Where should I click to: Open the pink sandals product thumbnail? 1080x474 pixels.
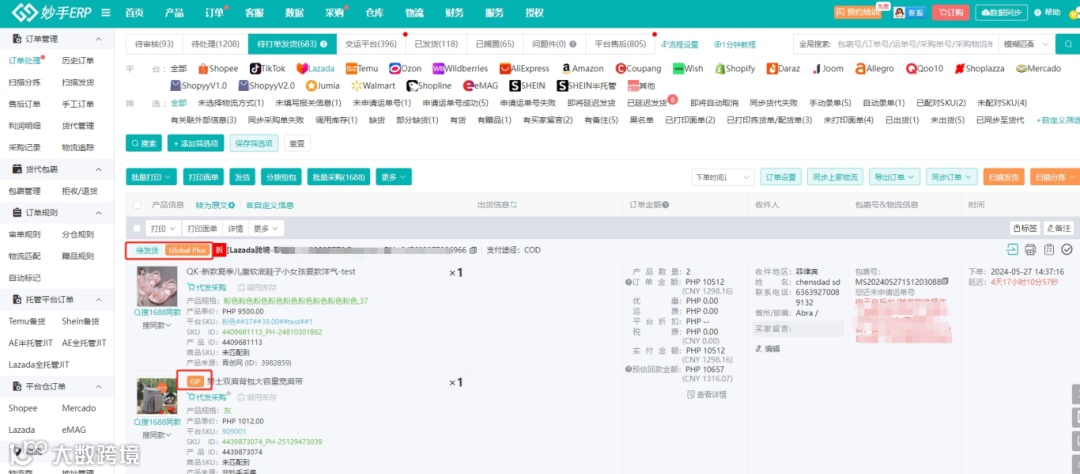(157, 286)
